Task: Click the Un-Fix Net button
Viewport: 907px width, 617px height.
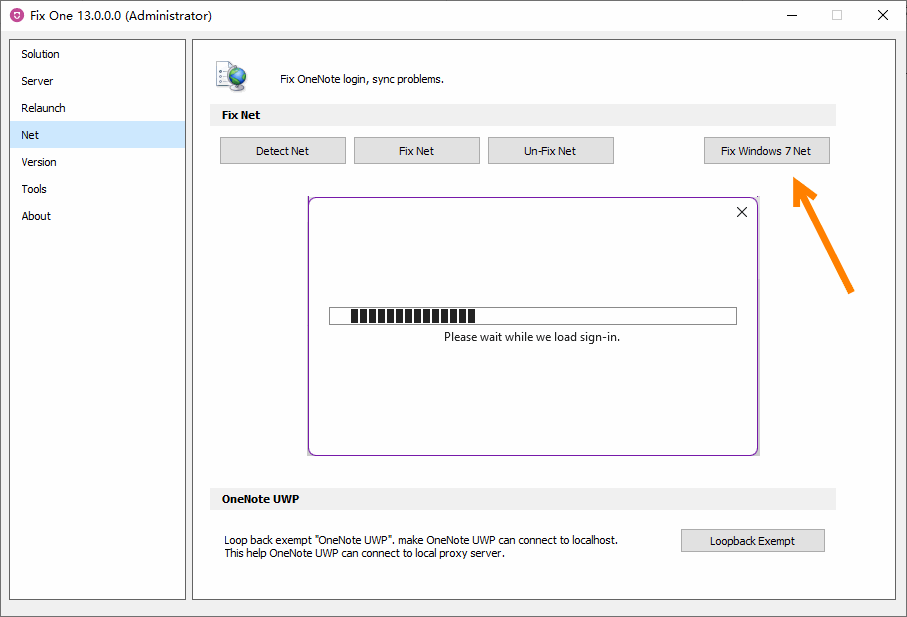Action: click(551, 150)
